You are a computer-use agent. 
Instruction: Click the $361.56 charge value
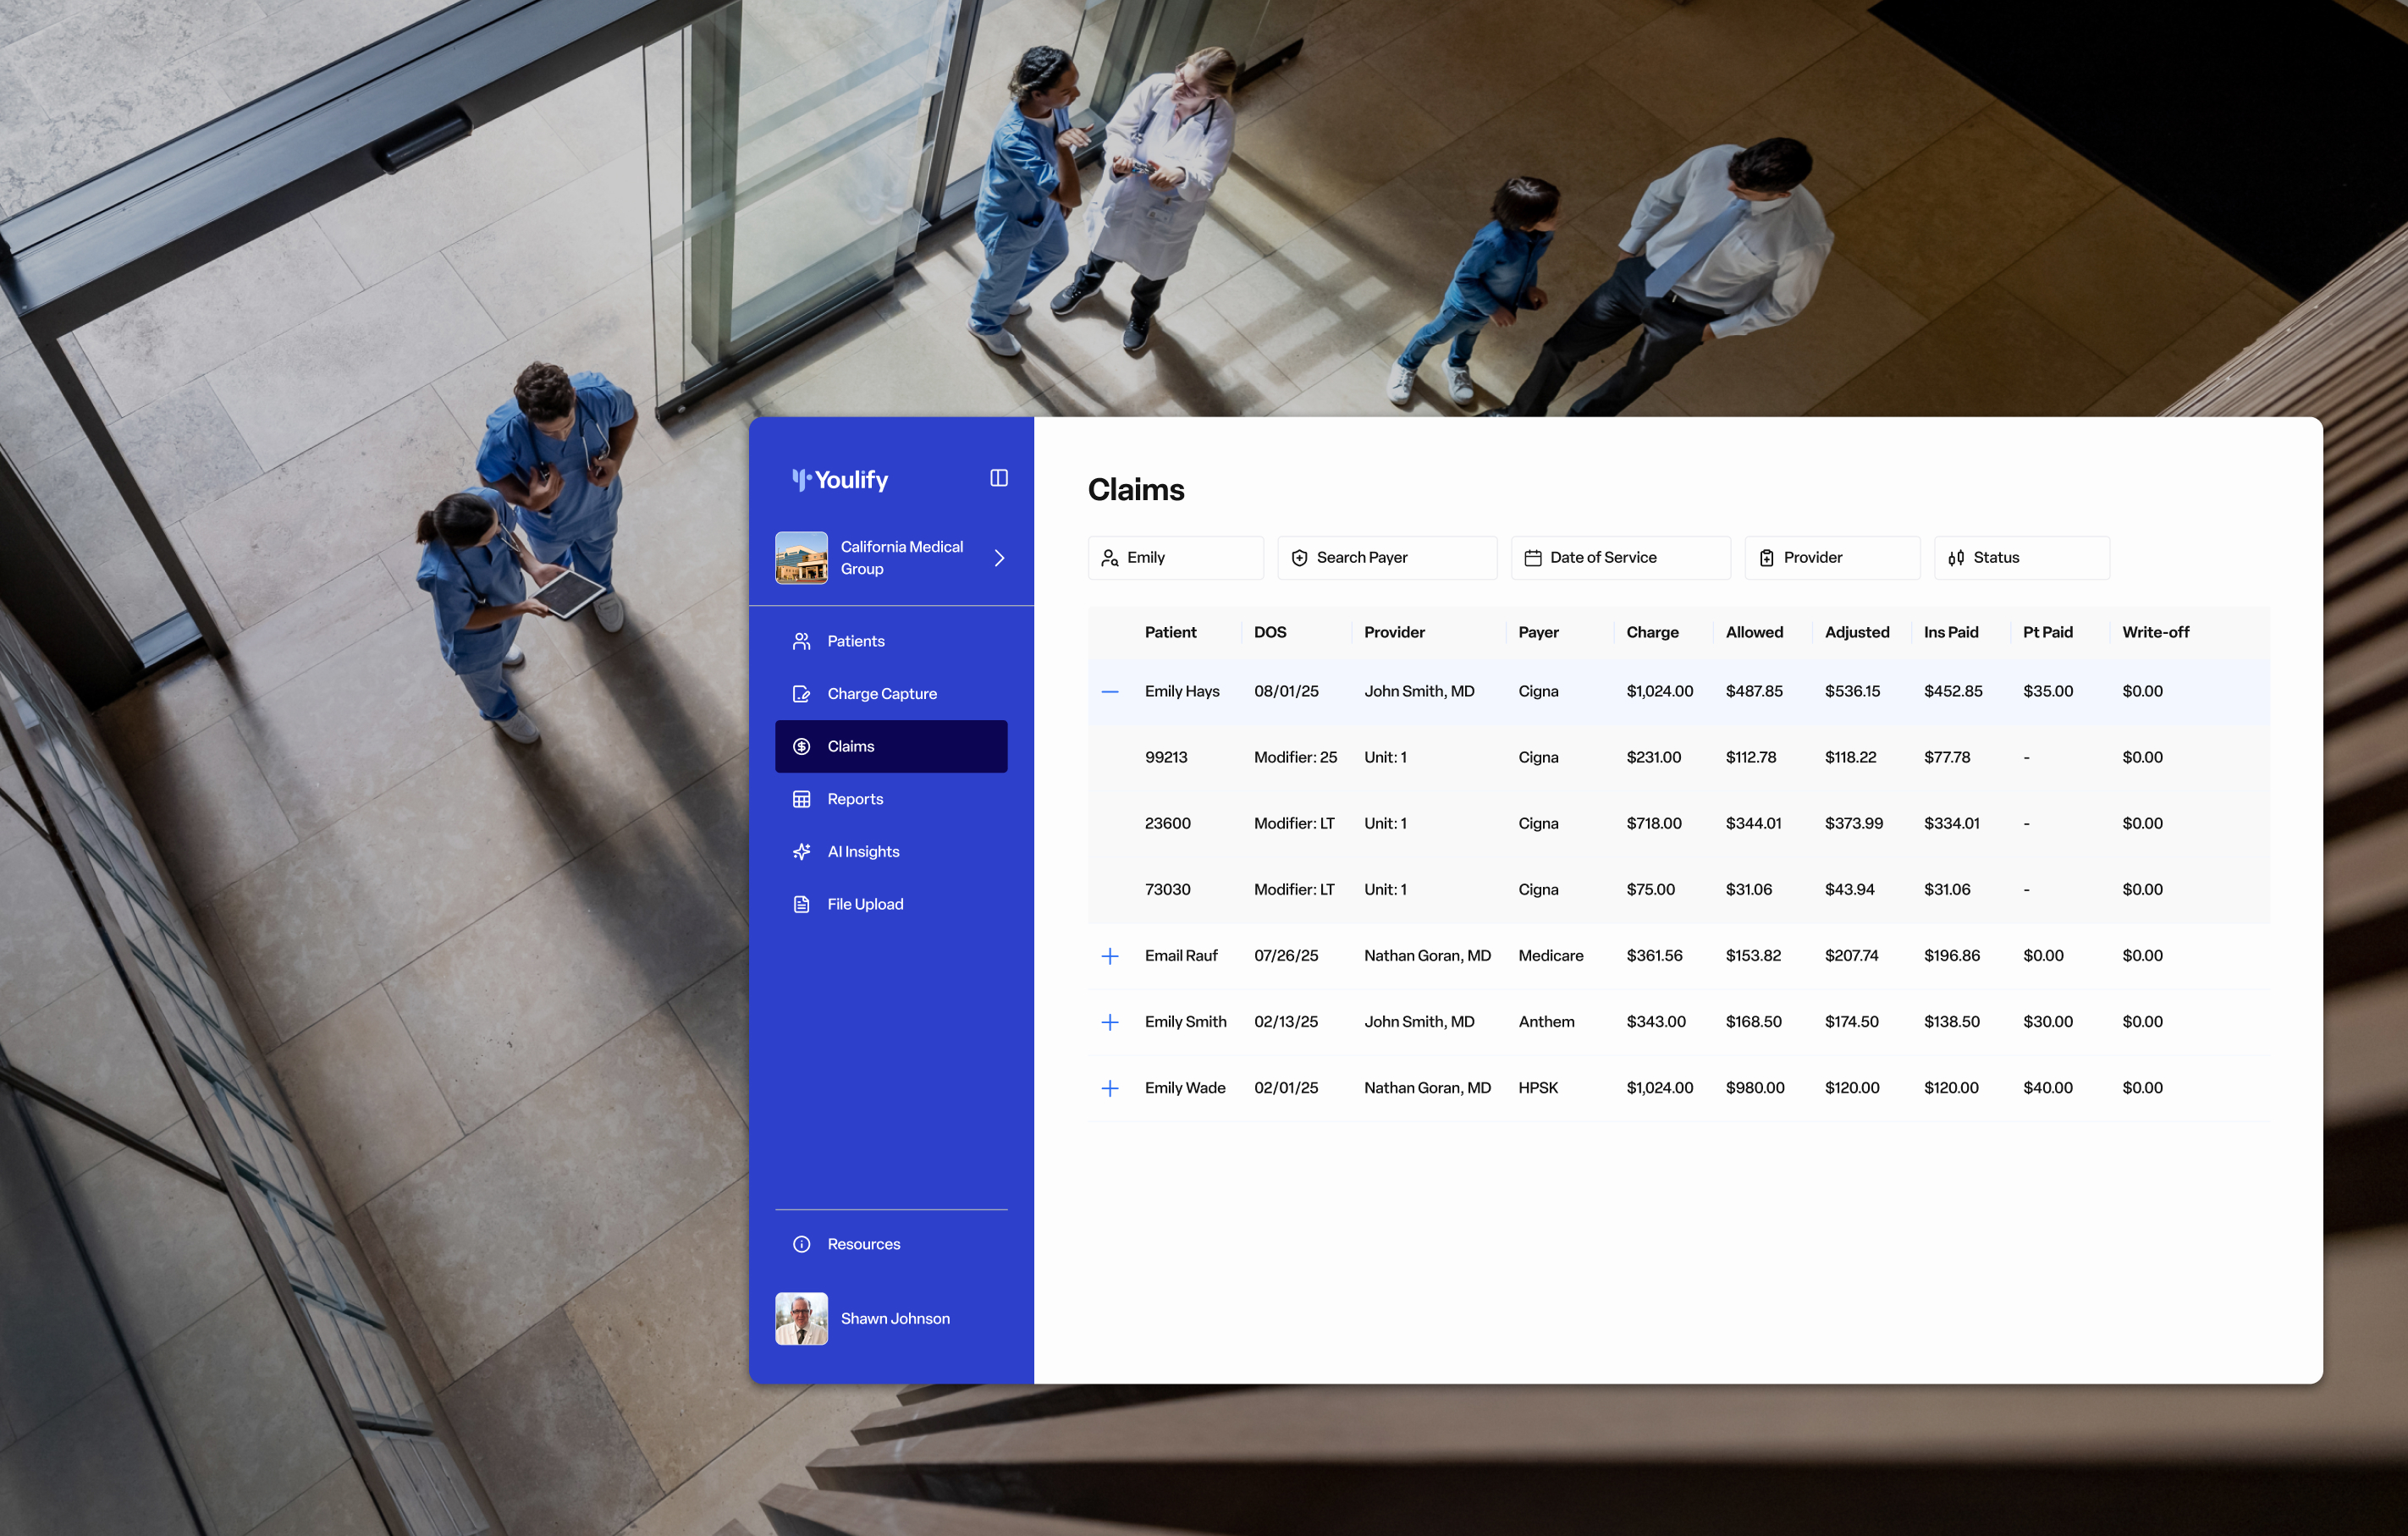1654,956
